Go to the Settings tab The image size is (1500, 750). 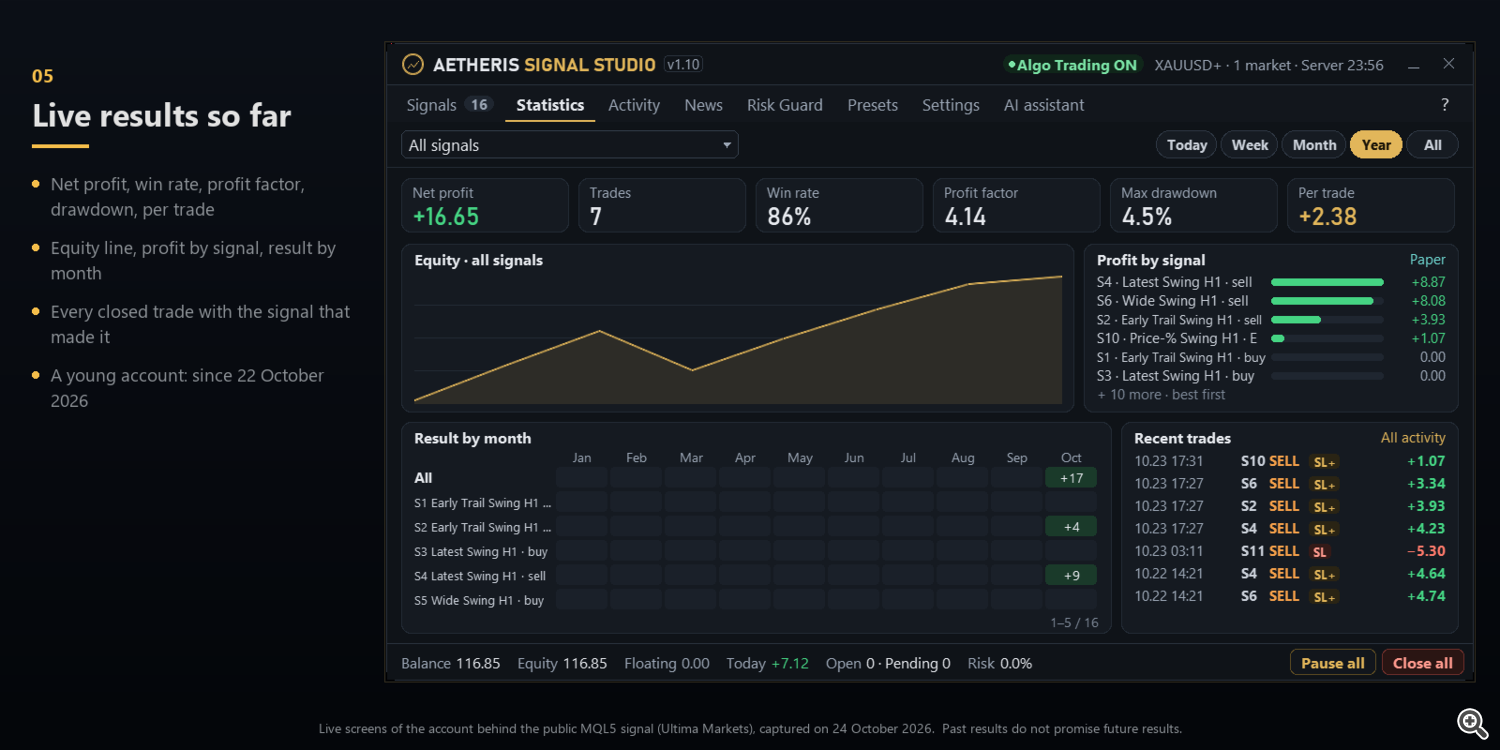pos(951,105)
